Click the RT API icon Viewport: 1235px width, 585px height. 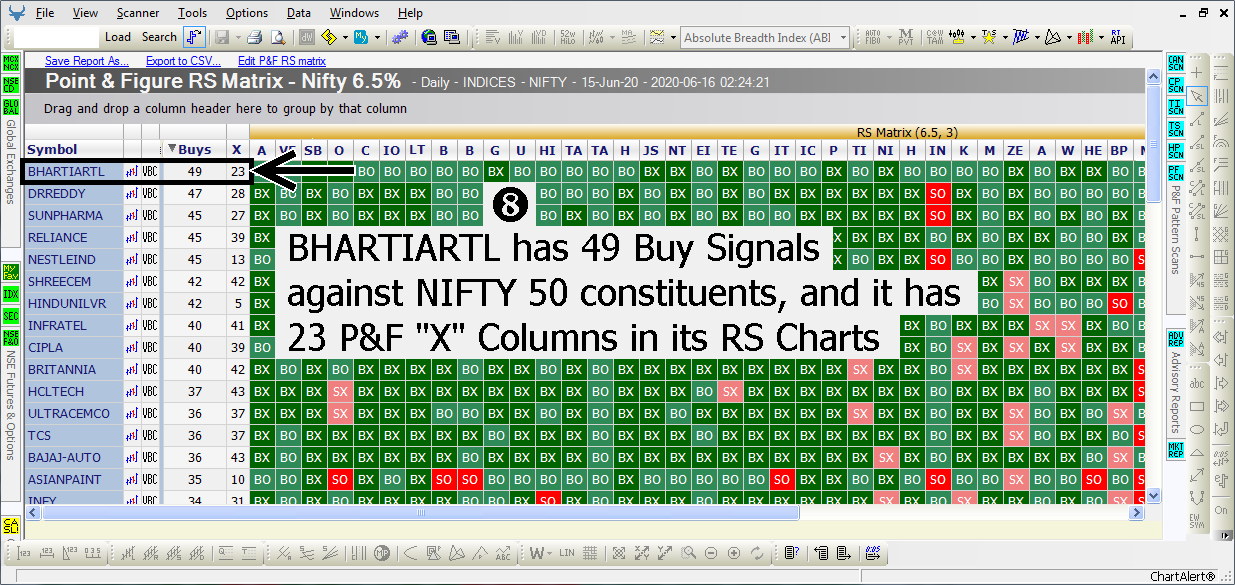point(1117,37)
